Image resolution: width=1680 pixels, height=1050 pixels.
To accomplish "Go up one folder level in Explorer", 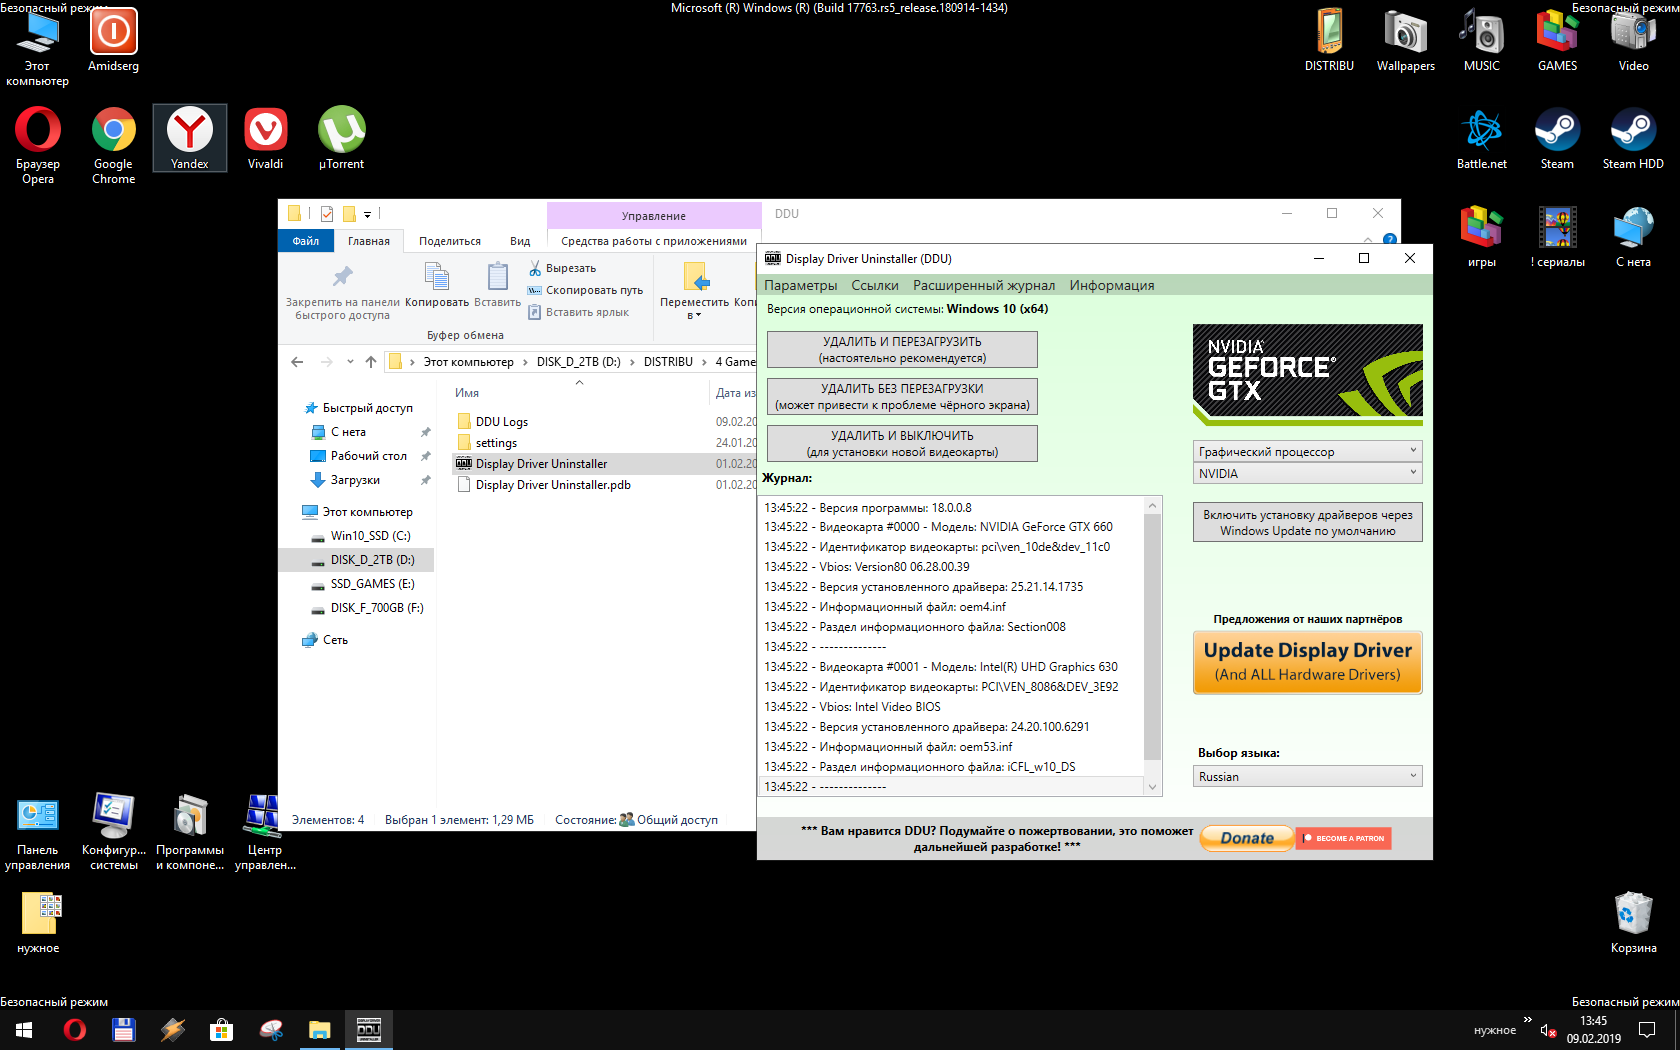I will click(x=371, y=362).
